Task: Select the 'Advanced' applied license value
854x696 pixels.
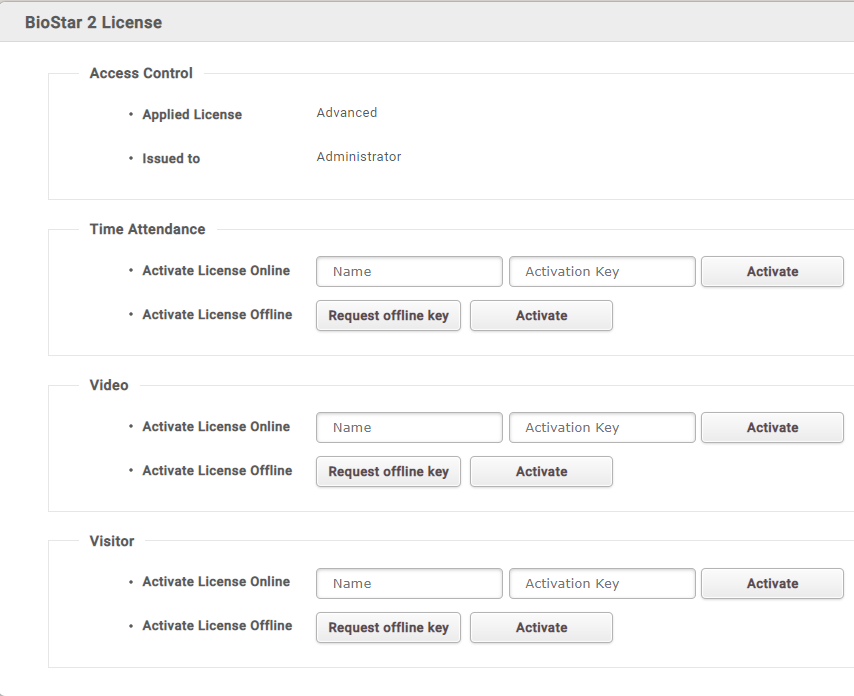Action: click(x=347, y=113)
